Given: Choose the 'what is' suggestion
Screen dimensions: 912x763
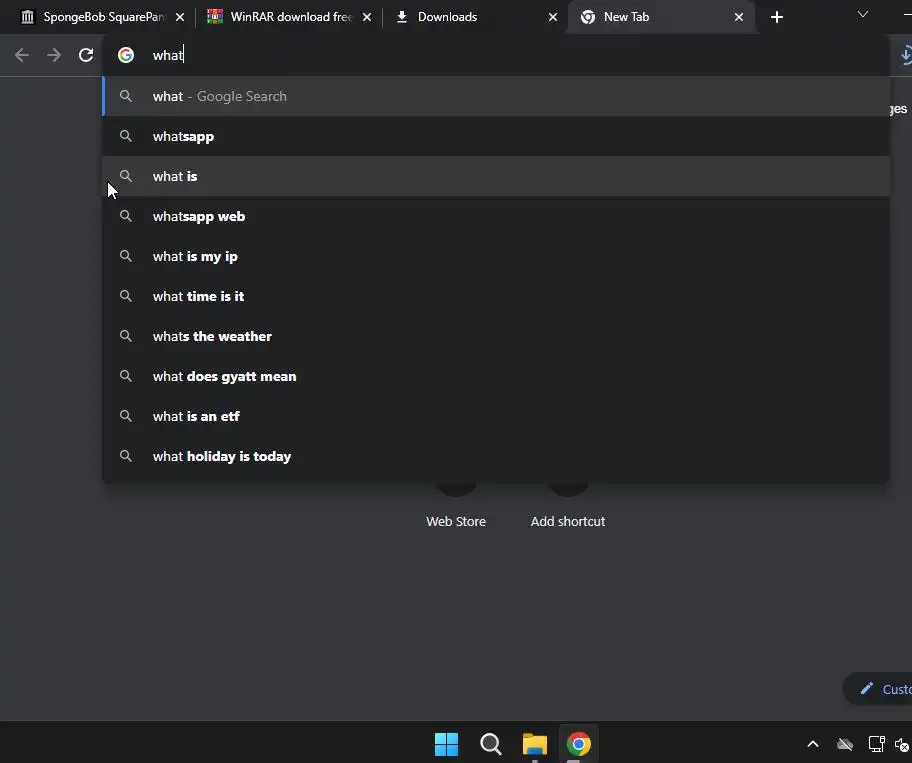Looking at the screenshot, I should click(x=496, y=176).
